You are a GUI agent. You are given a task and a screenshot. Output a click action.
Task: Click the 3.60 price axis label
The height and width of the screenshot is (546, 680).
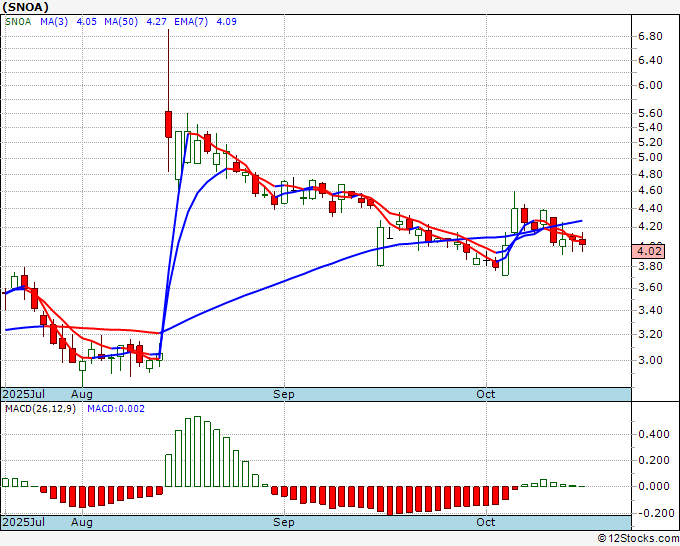(x=651, y=288)
